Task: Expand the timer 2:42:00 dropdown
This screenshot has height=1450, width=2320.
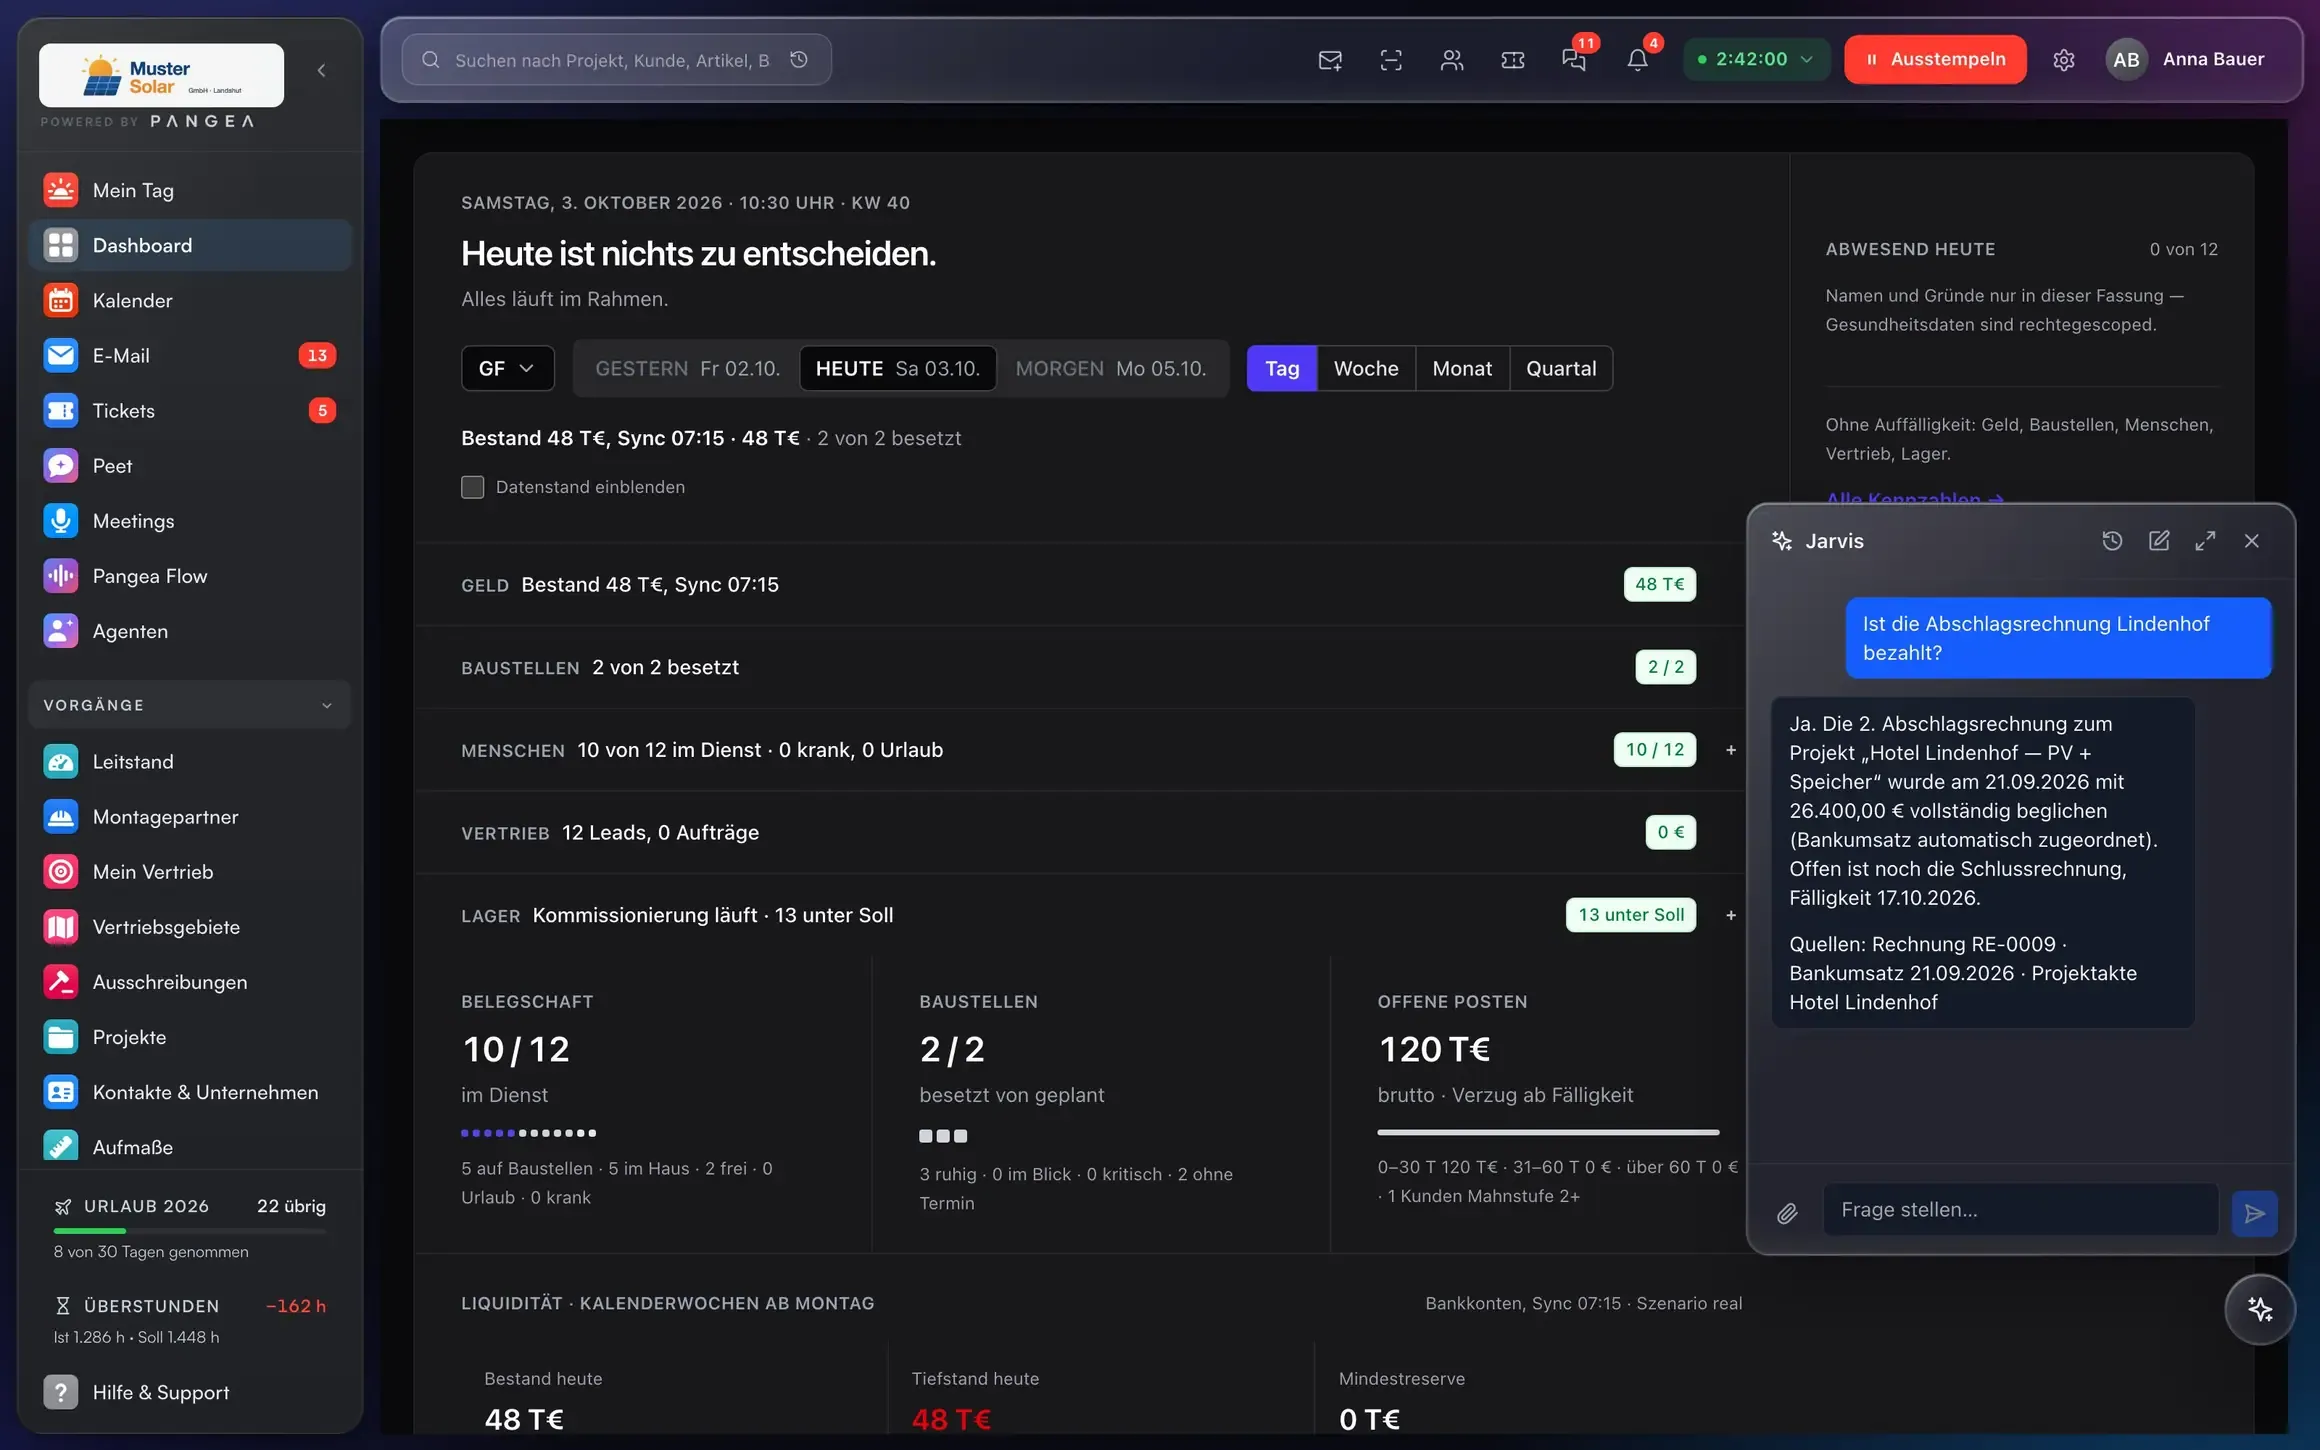Action: pos(1756,59)
